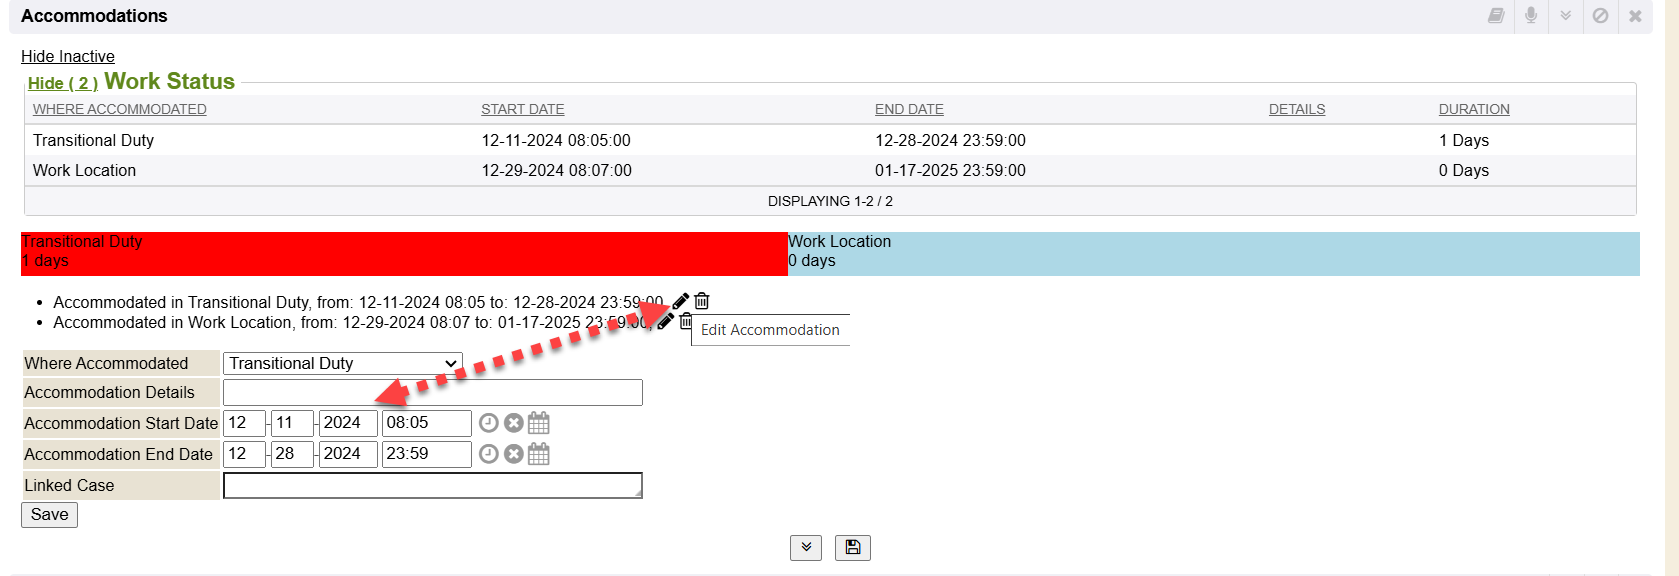This screenshot has height=576, width=1679.
Task: Click the Accommodation Details text field
Action: point(432,392)
